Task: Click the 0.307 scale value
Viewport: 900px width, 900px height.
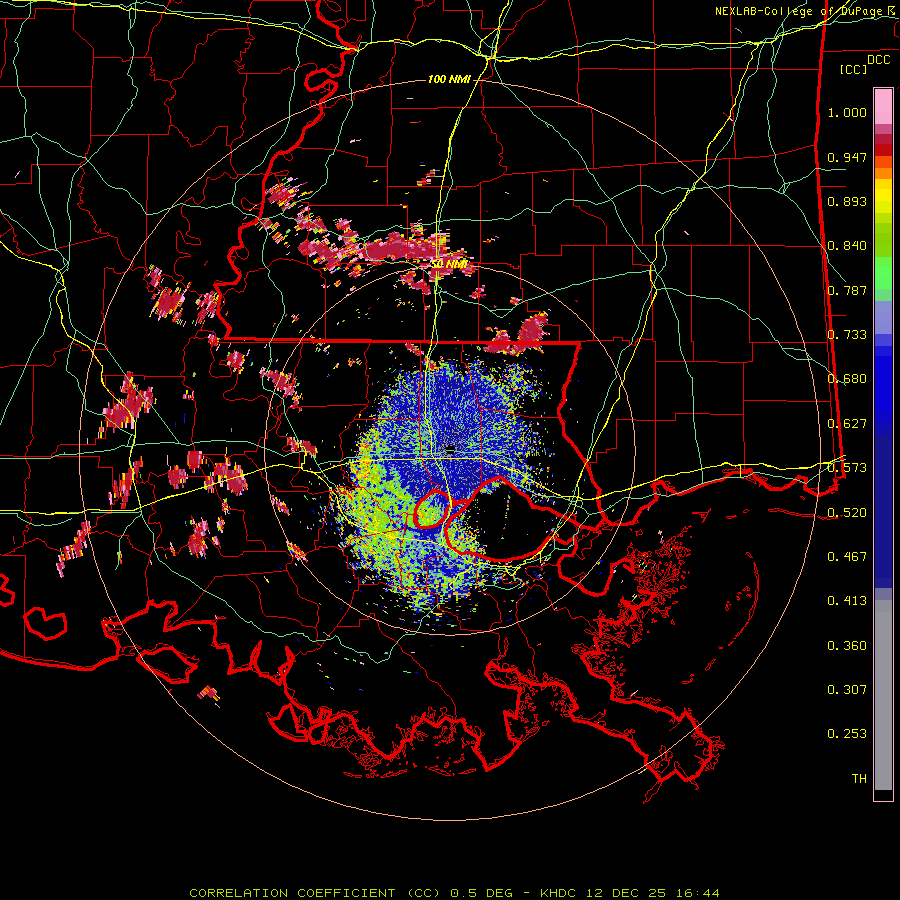Action: (x=847, y=690)
